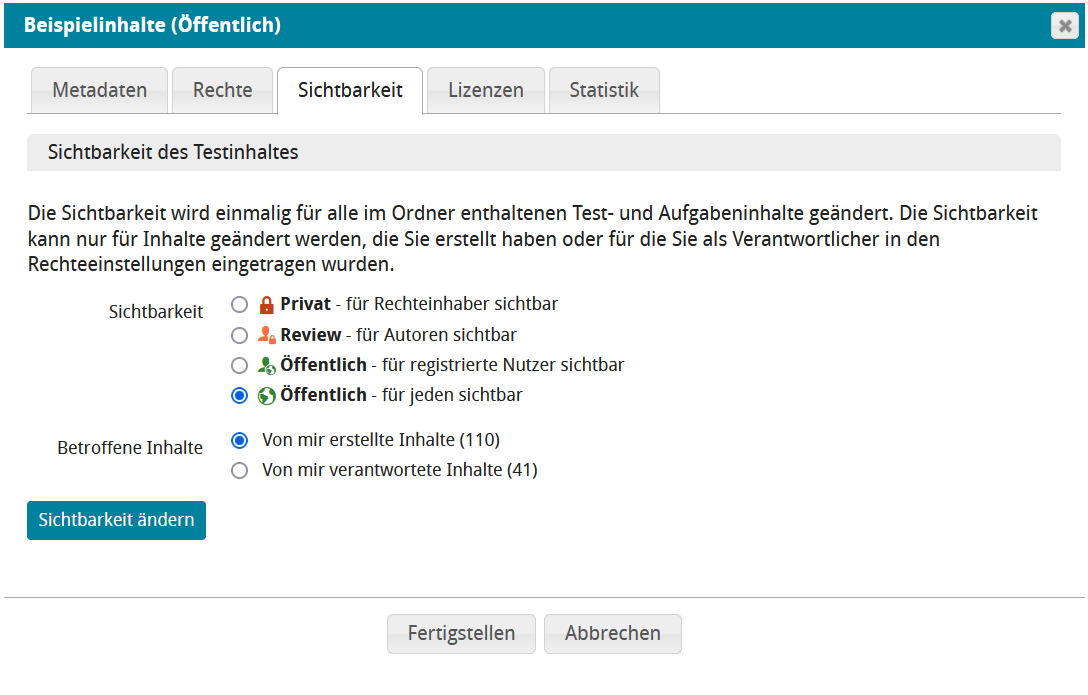Click the green user icon for registered users
This screenshot has width=1088, height=695.
266,365
